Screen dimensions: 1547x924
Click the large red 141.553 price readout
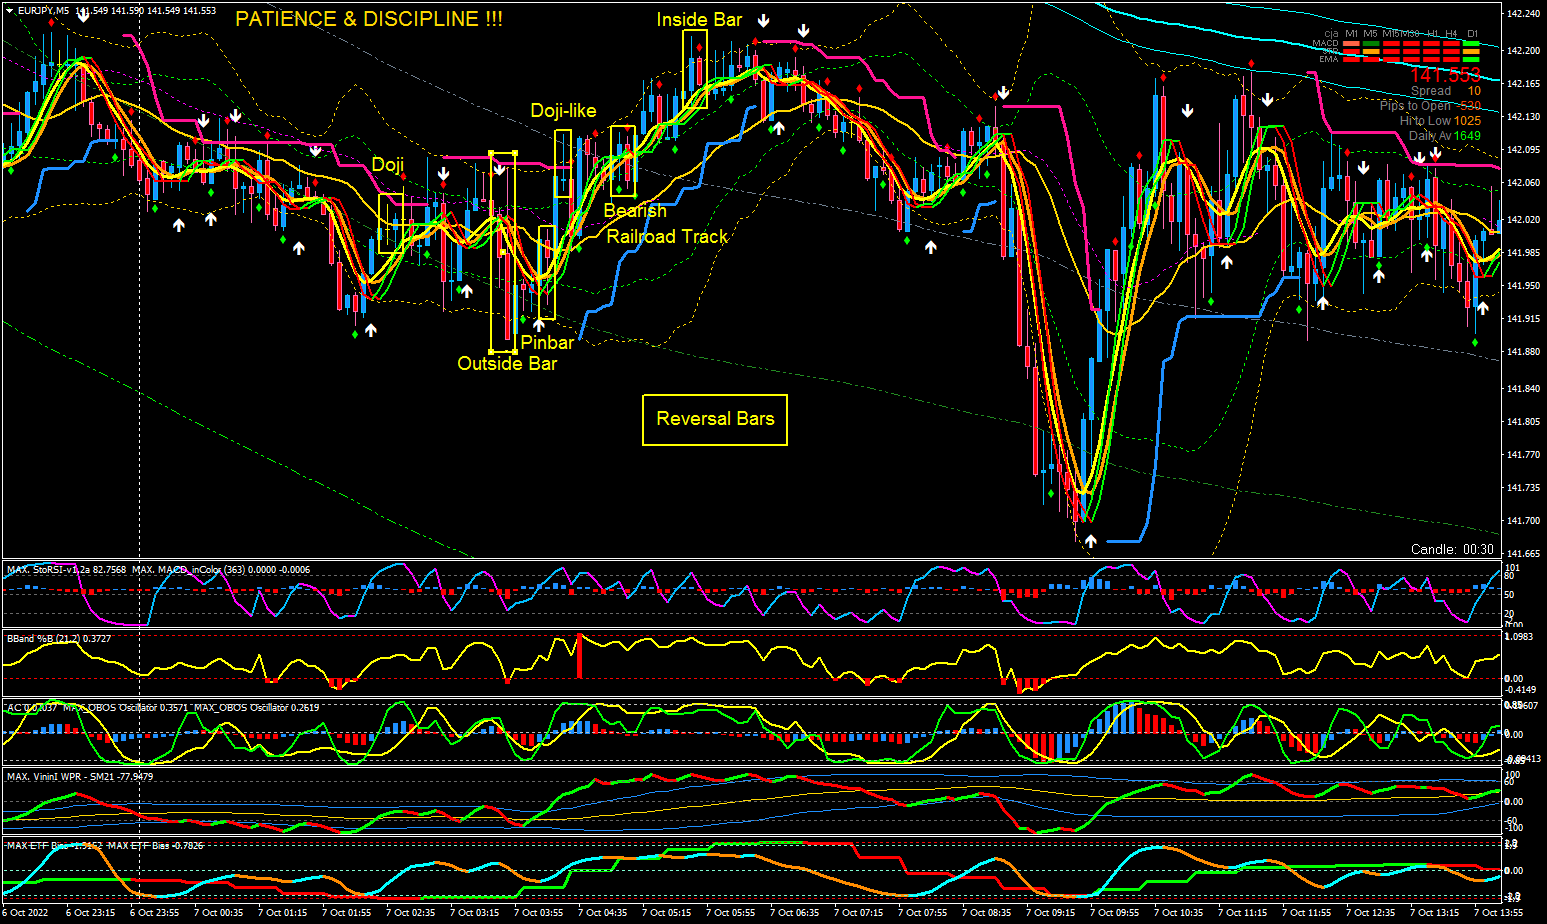(1444, 75)
